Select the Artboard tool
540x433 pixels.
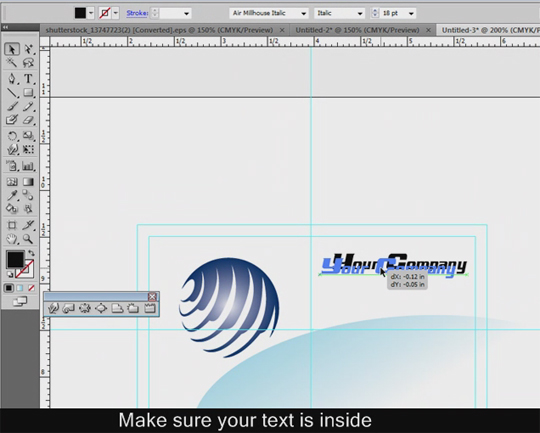[12, 225]
